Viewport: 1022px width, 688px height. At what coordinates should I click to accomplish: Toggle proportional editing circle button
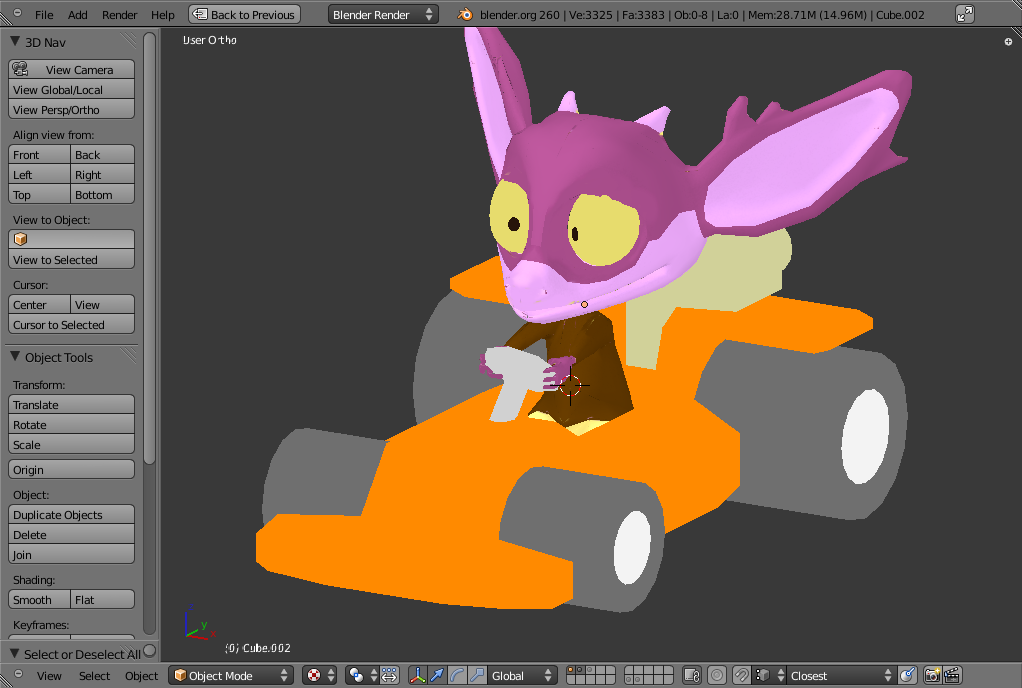click(717, 676)
